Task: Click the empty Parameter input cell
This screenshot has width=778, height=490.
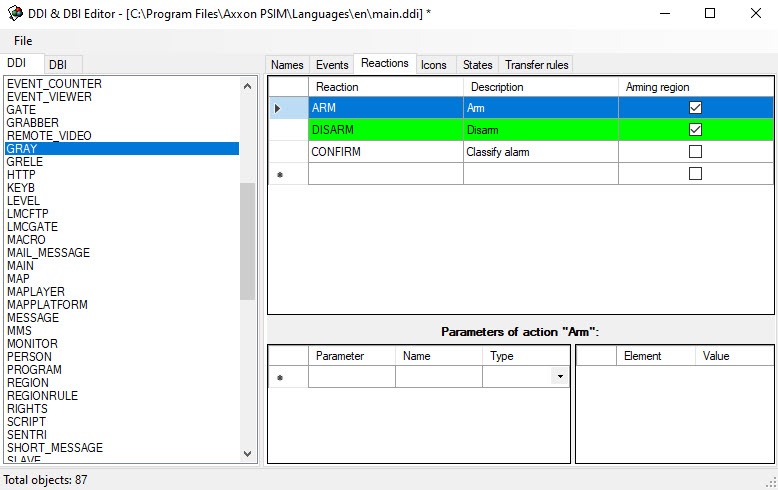Action: [x=351, y=377]
